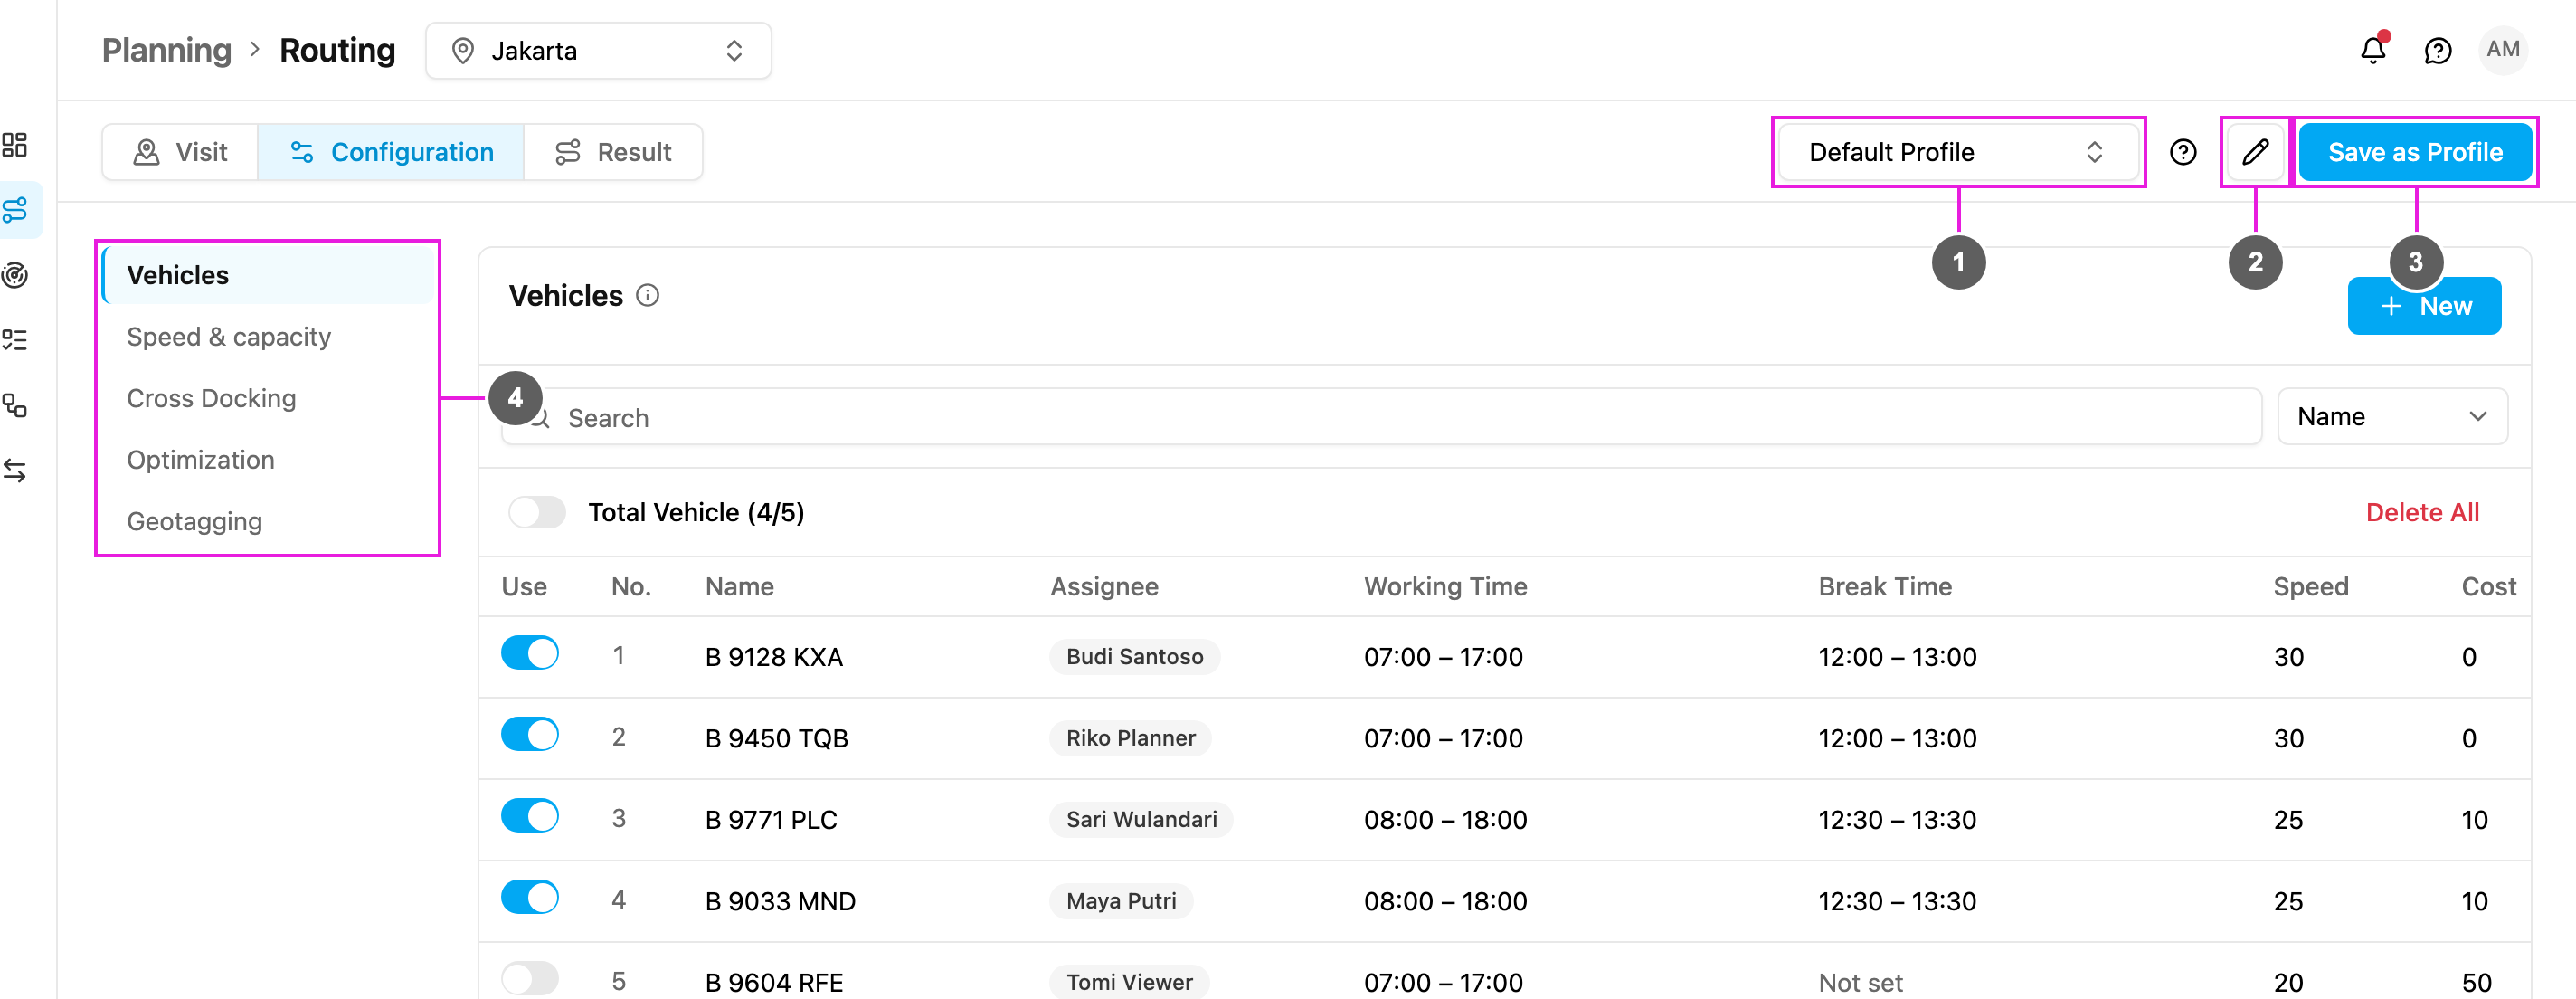Open the Name sort dropdown

[x=2392, y=416]
